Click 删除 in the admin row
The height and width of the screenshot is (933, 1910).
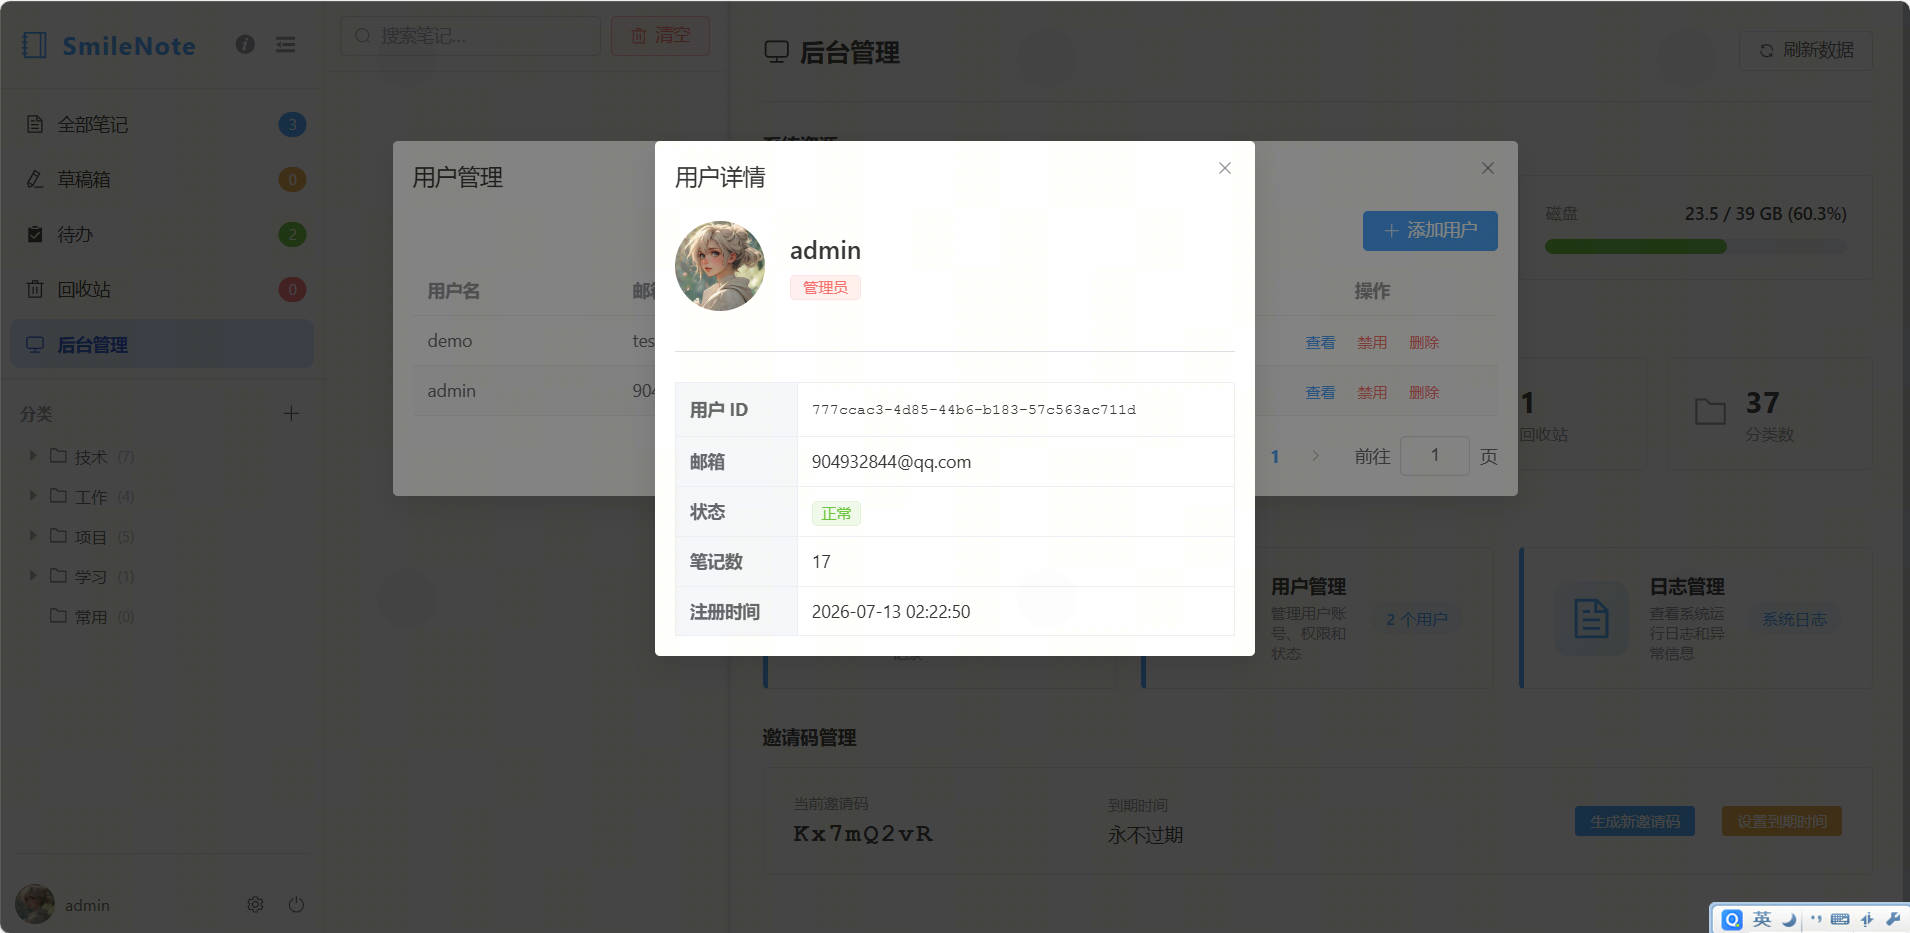1424,392
